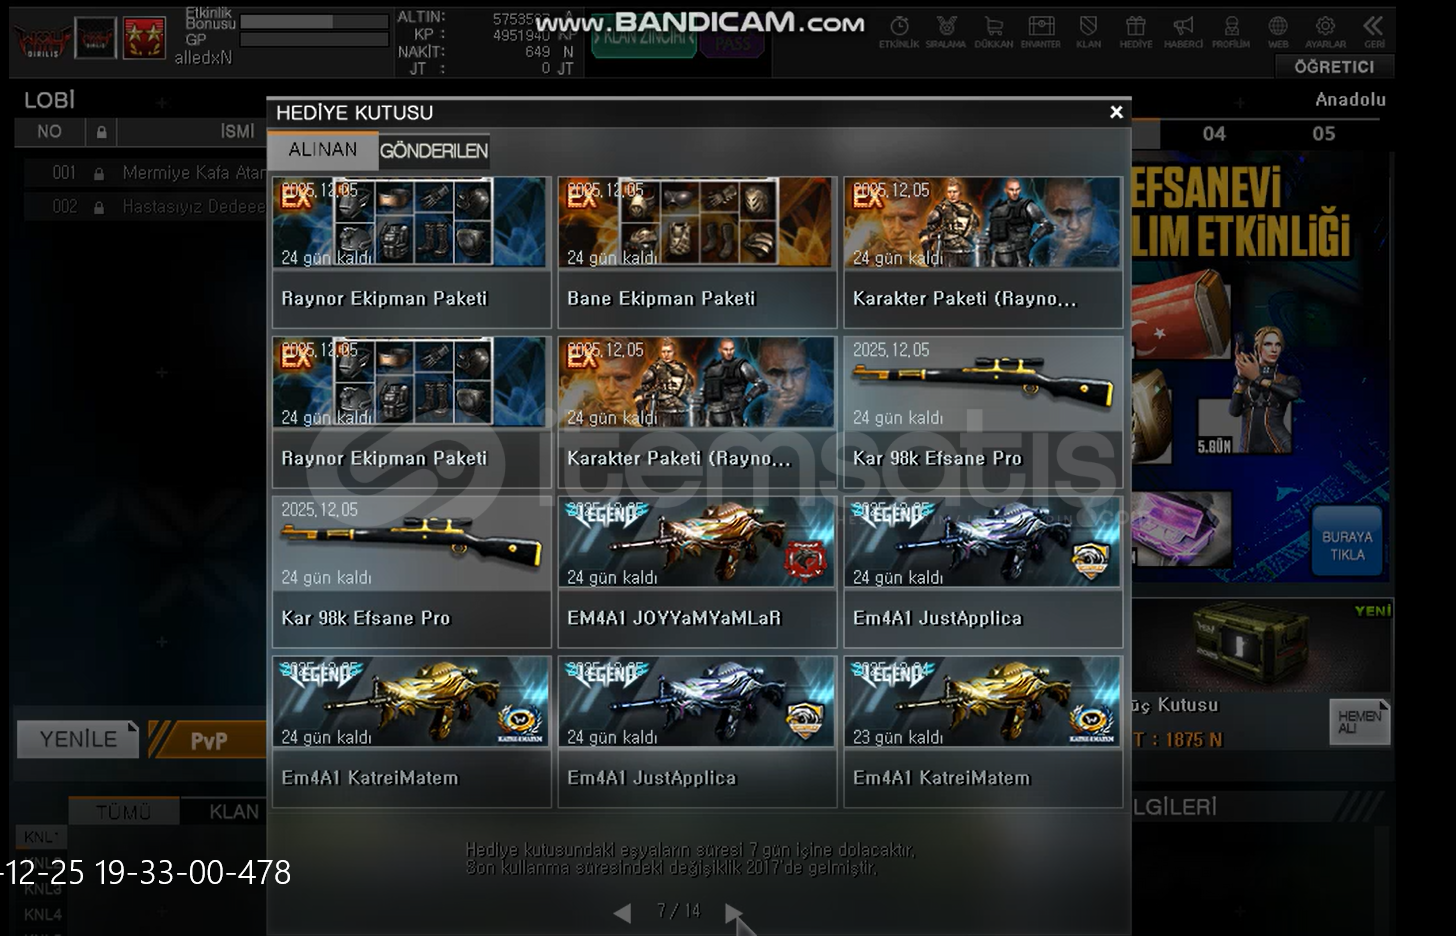Go to next gift page arrow
Screen dimensions: 1456x936
click(733, 912)
